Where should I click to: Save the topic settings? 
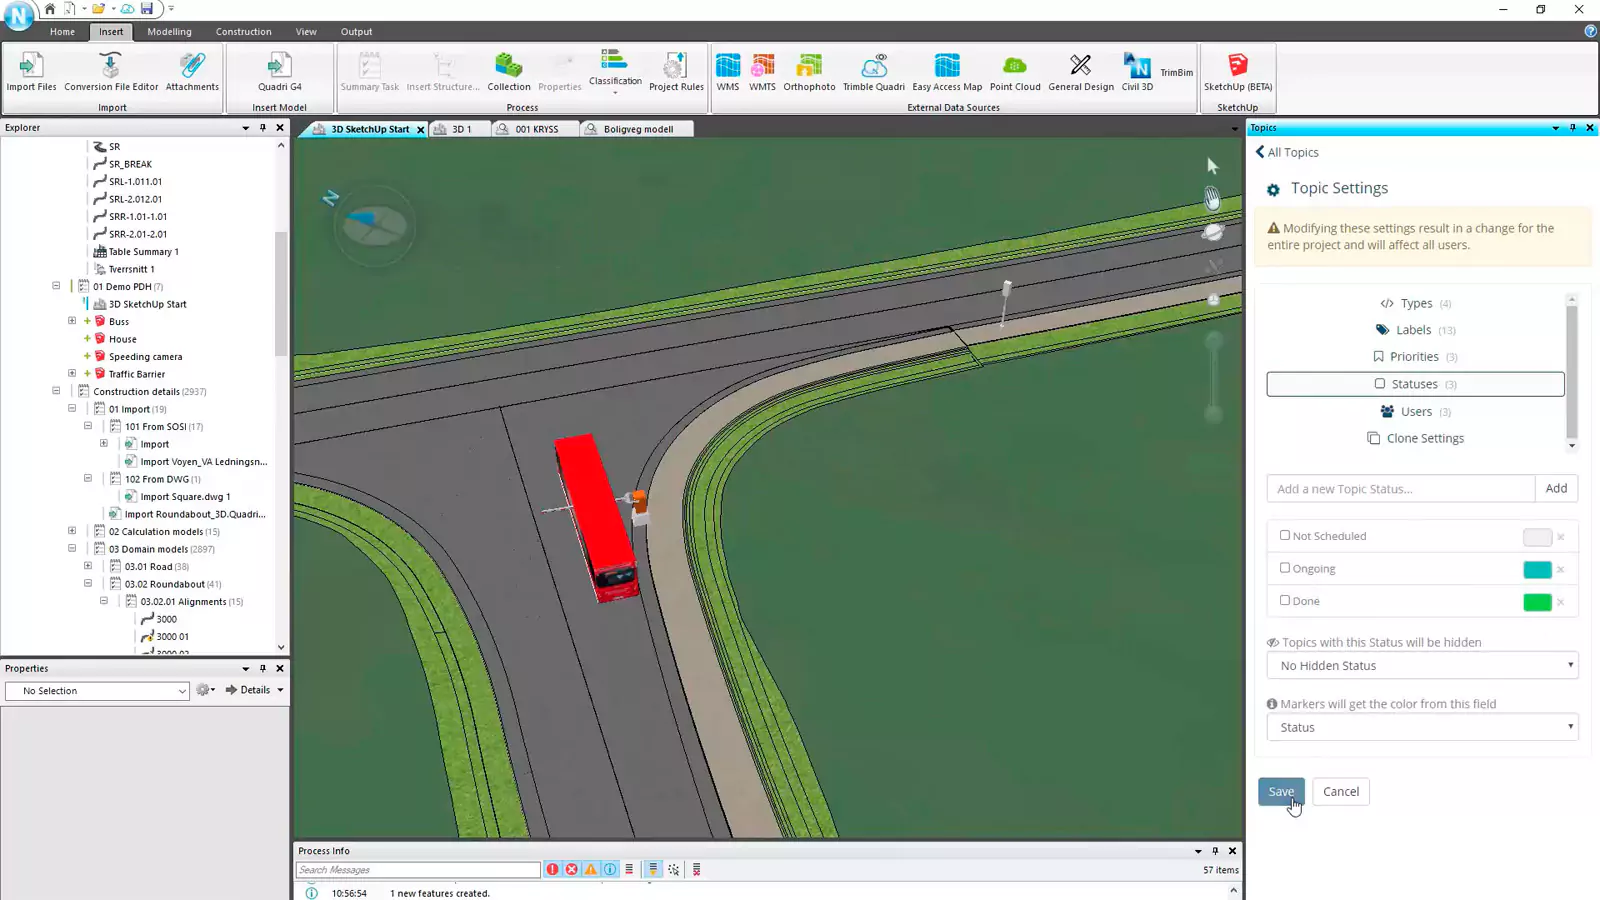click(x=1281, y=791)
